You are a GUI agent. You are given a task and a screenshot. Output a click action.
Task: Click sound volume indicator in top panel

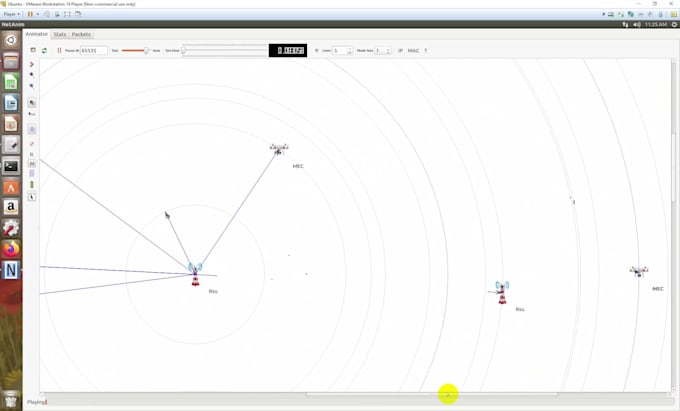(637, 24)
